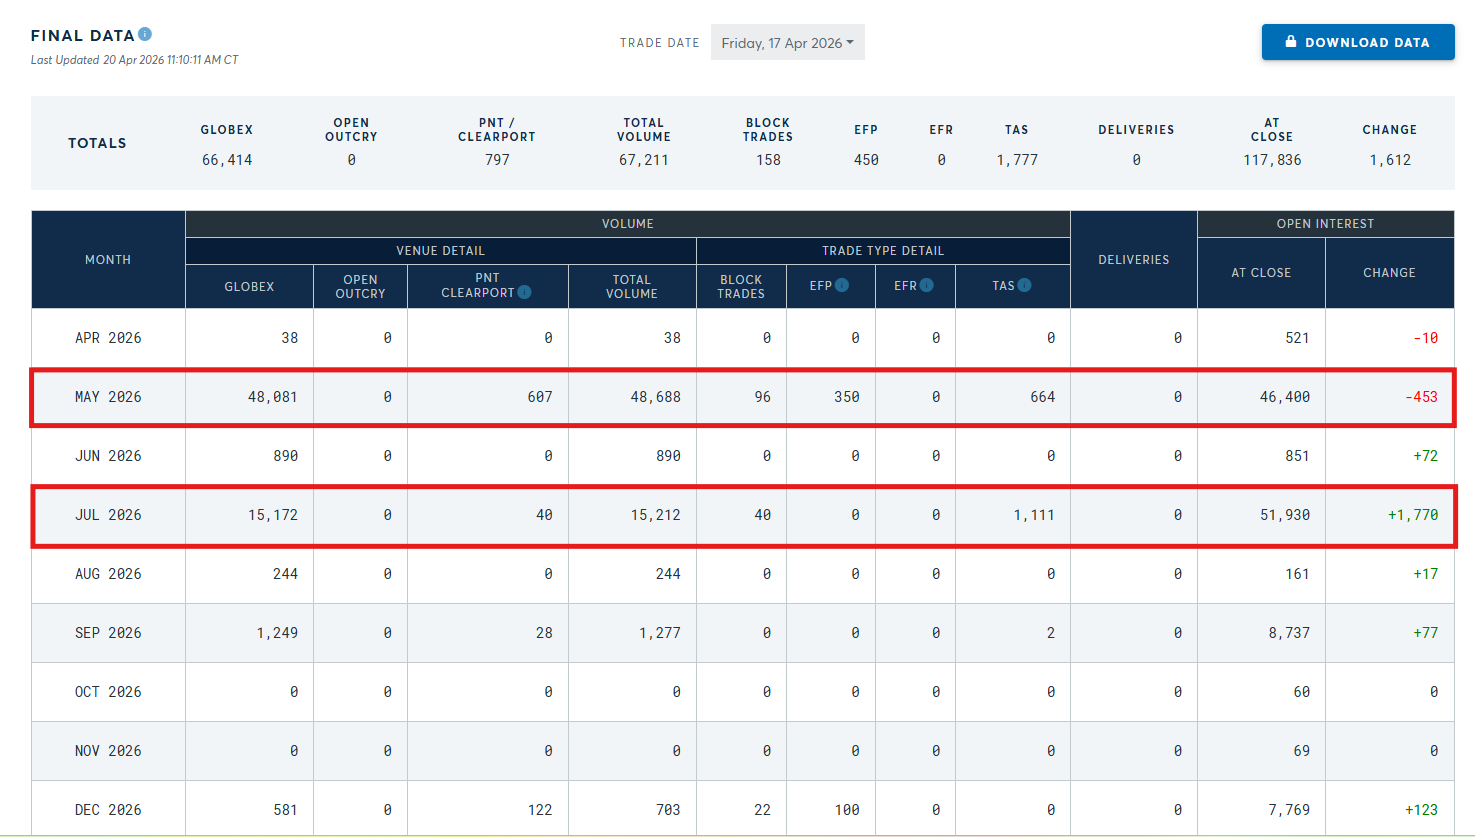Click the TAS column info icon
This screenshot has height=837, width=1475.
pyautogui.click(x=1024, y=286)
